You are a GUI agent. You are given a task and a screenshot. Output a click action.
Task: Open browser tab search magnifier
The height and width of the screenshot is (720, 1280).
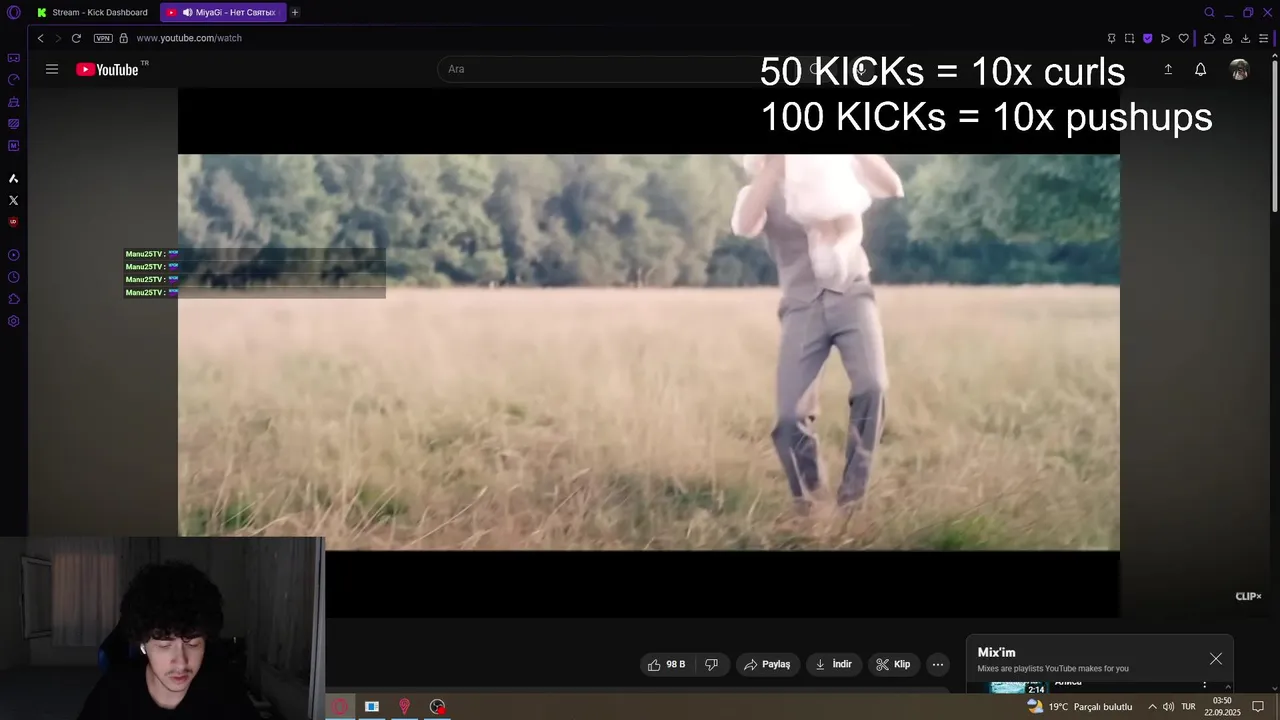(1209, 13)
